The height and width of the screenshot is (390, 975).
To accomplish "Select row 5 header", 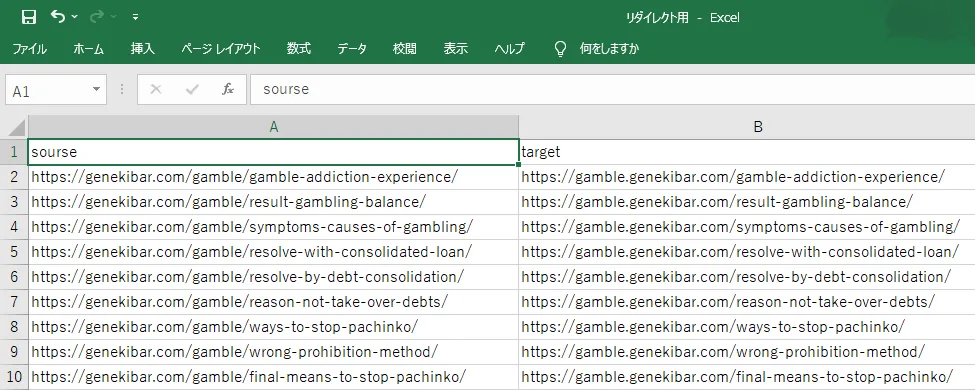I will pos(14,252).
